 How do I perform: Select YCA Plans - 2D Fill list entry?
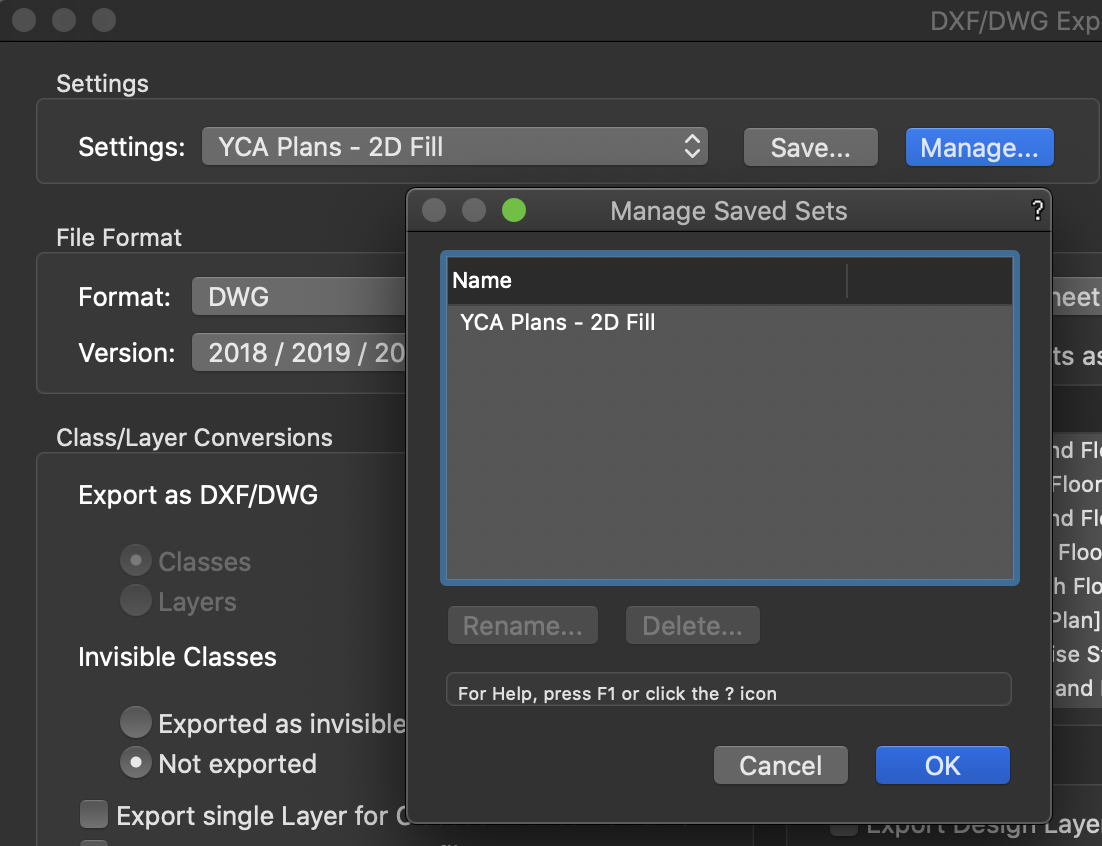point(558,323)
